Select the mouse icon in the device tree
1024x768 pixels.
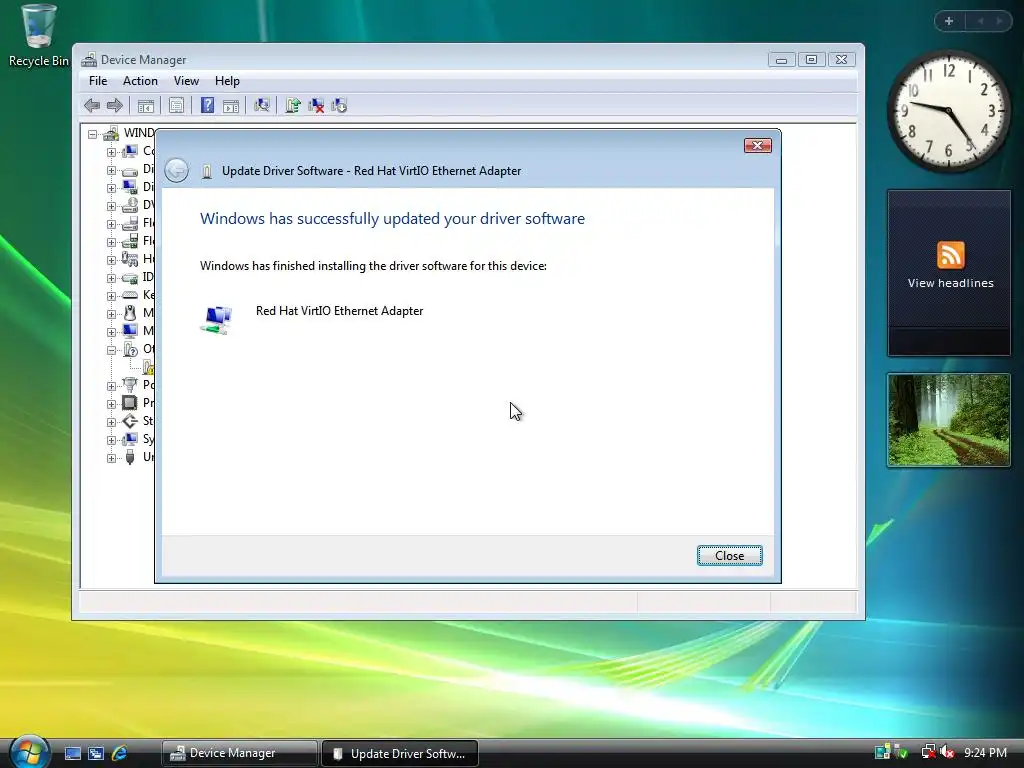coord(130,313)
